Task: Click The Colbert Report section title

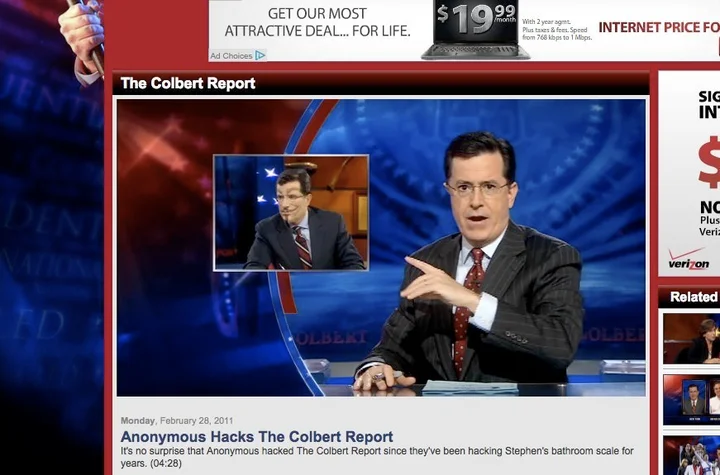Action: (188, 83)
